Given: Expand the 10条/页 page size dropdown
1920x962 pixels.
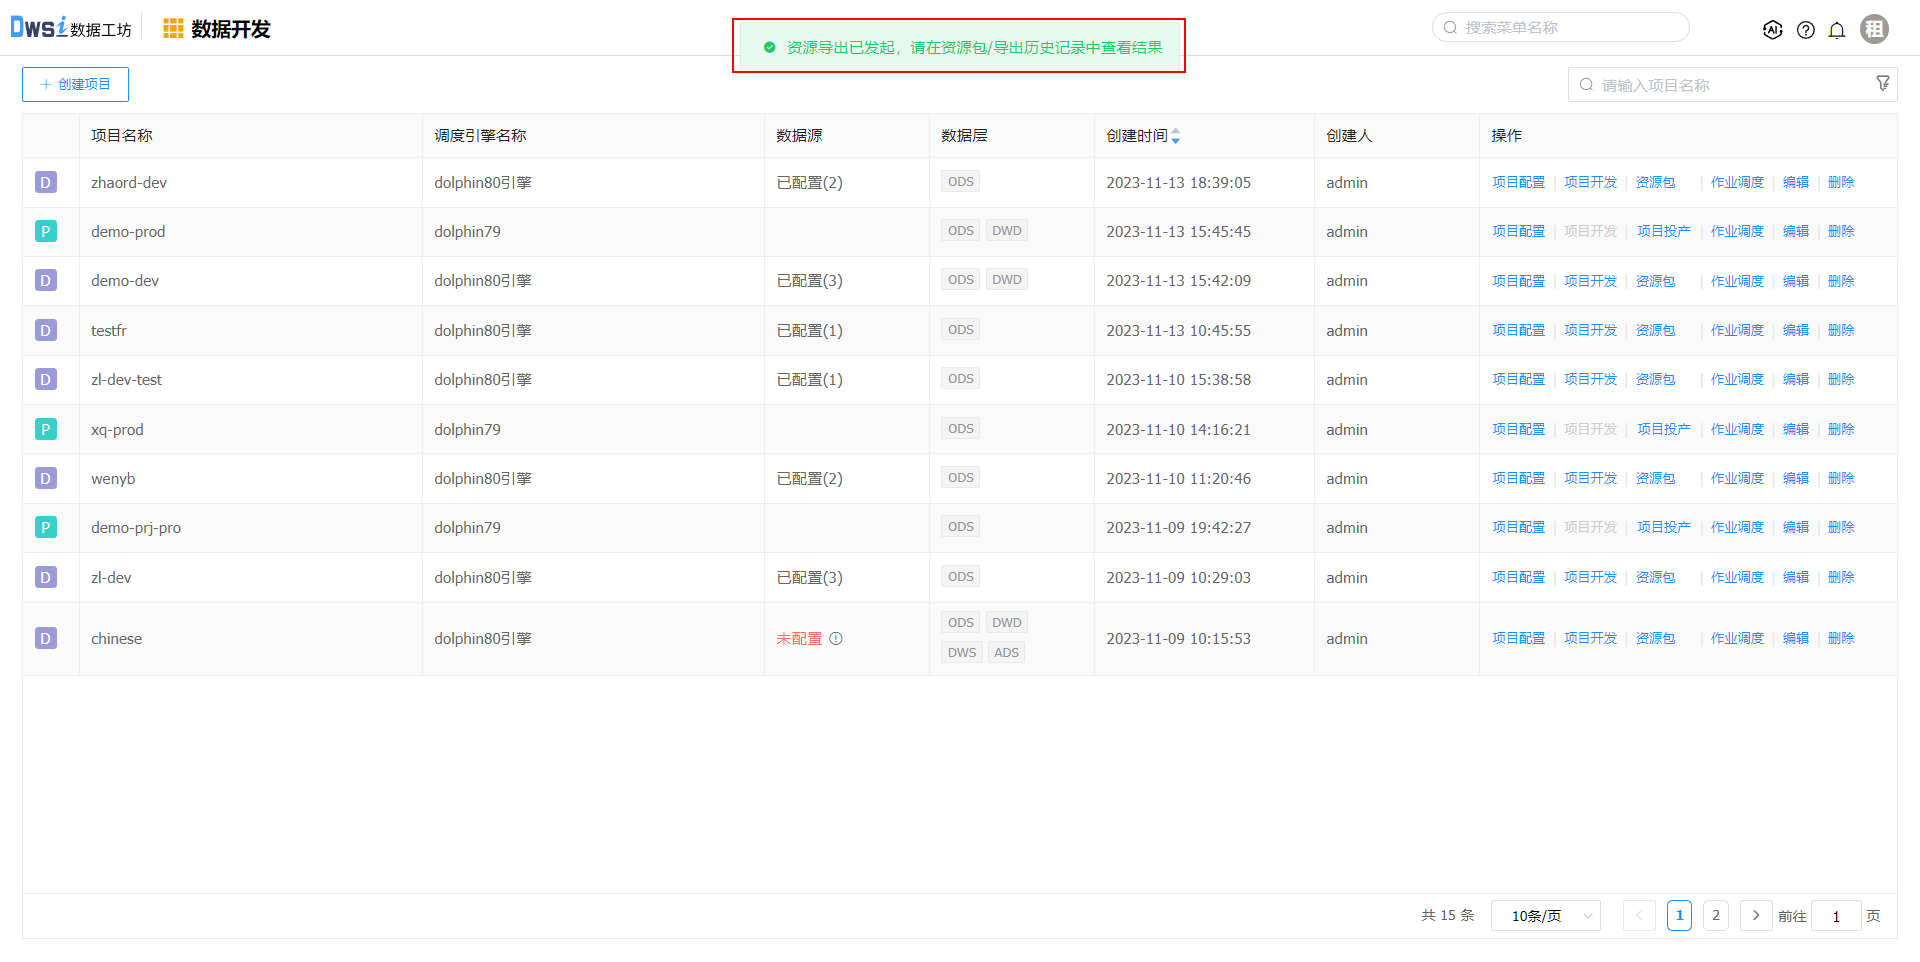Looking at the screenshot, I should (x=1545, y=916).
